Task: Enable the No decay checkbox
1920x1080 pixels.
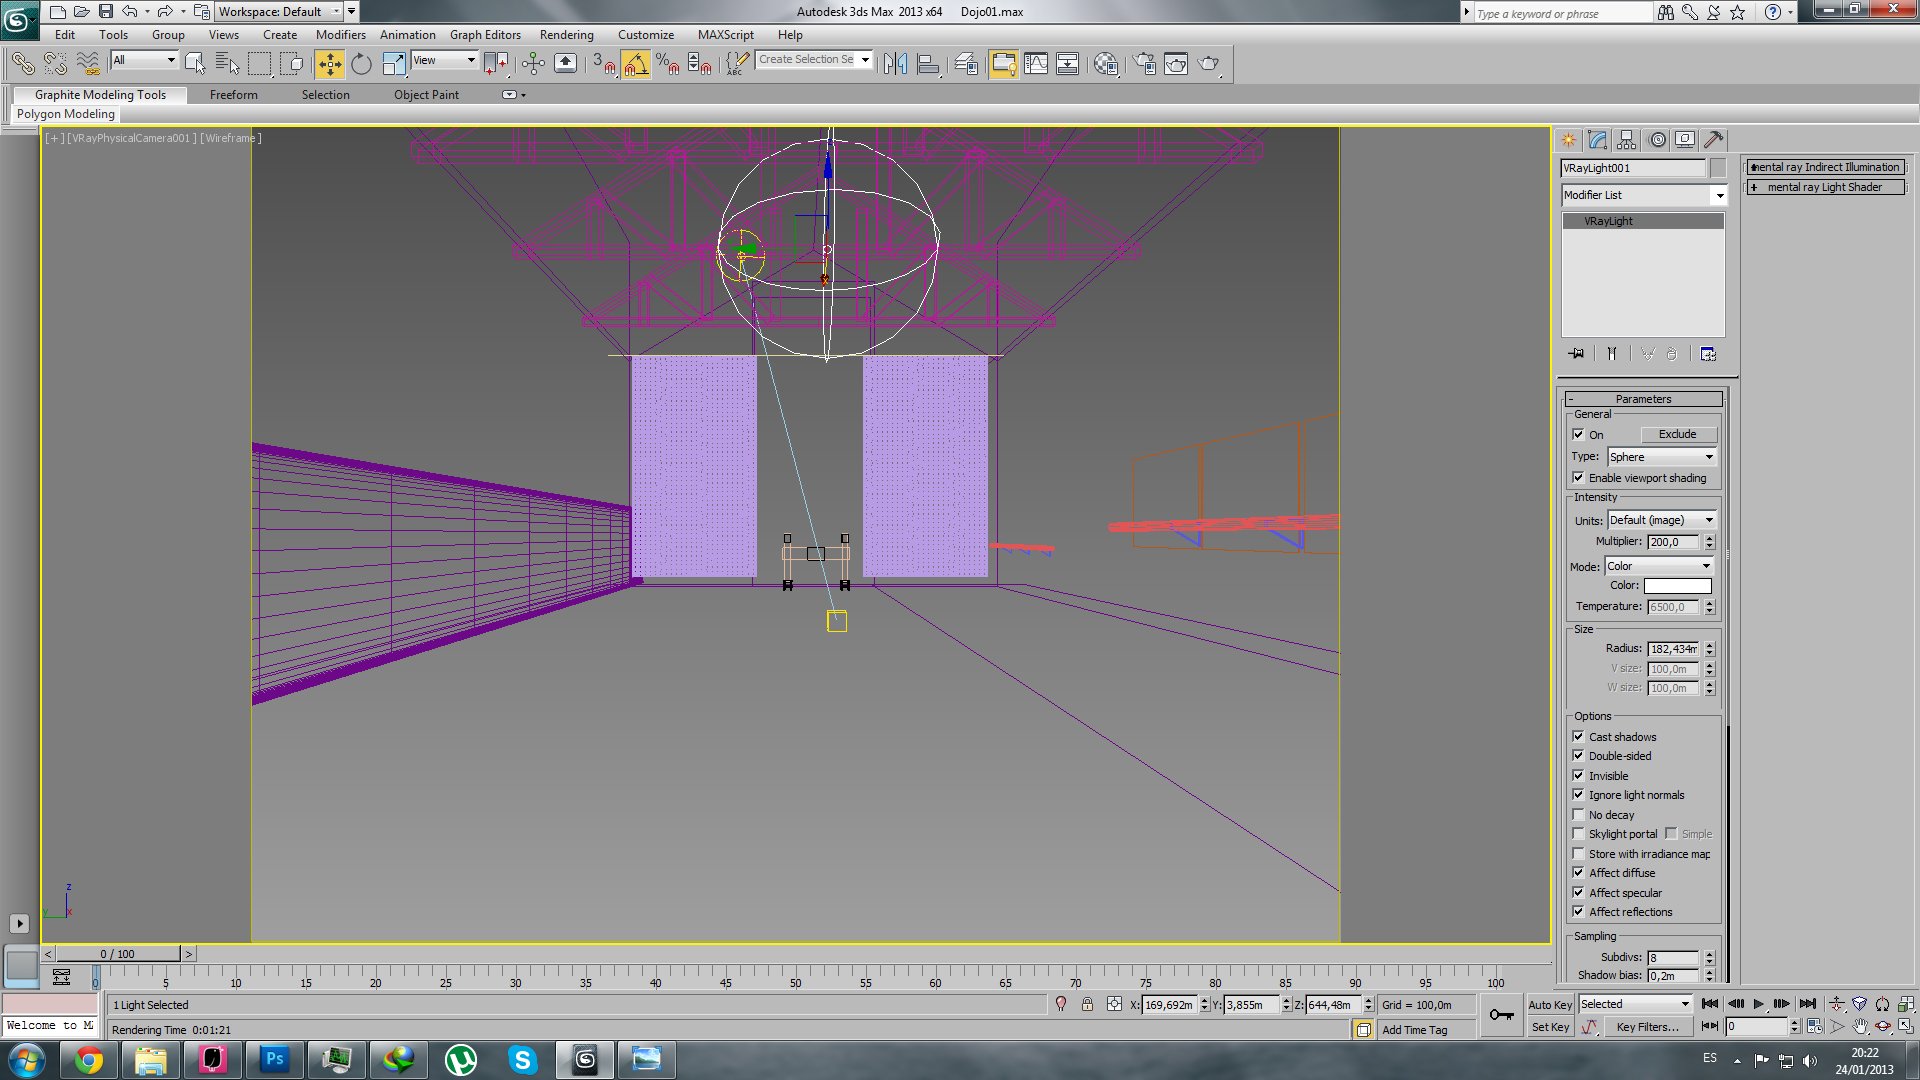Action: point(1578,815)
